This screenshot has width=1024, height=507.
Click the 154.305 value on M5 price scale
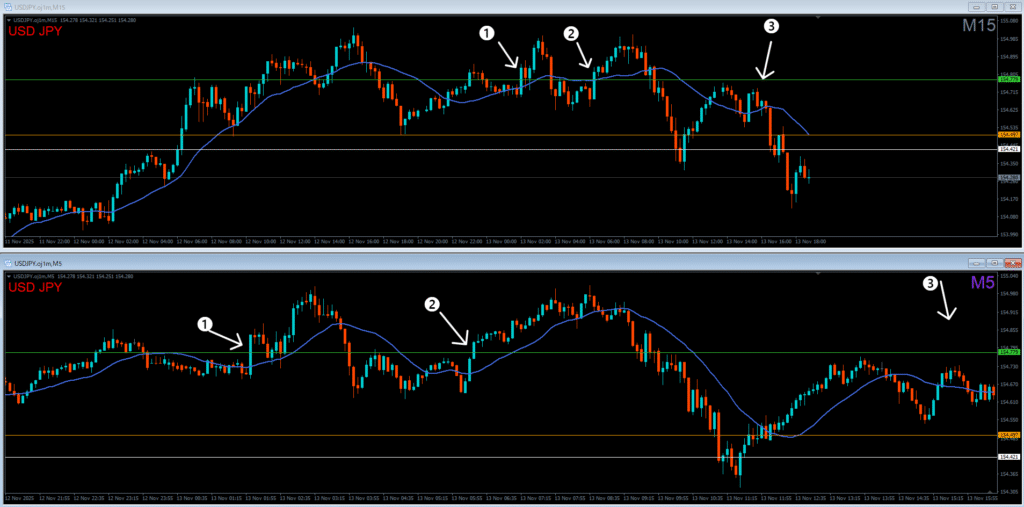point(1009,491)
